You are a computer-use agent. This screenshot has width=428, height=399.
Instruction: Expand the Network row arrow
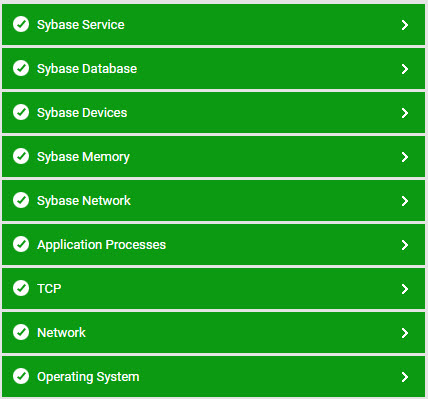pos(405,333)
